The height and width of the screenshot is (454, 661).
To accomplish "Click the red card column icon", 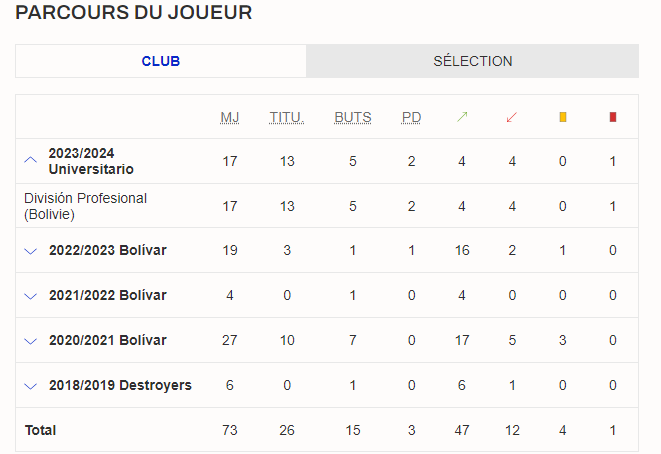I will click(613, 117).
